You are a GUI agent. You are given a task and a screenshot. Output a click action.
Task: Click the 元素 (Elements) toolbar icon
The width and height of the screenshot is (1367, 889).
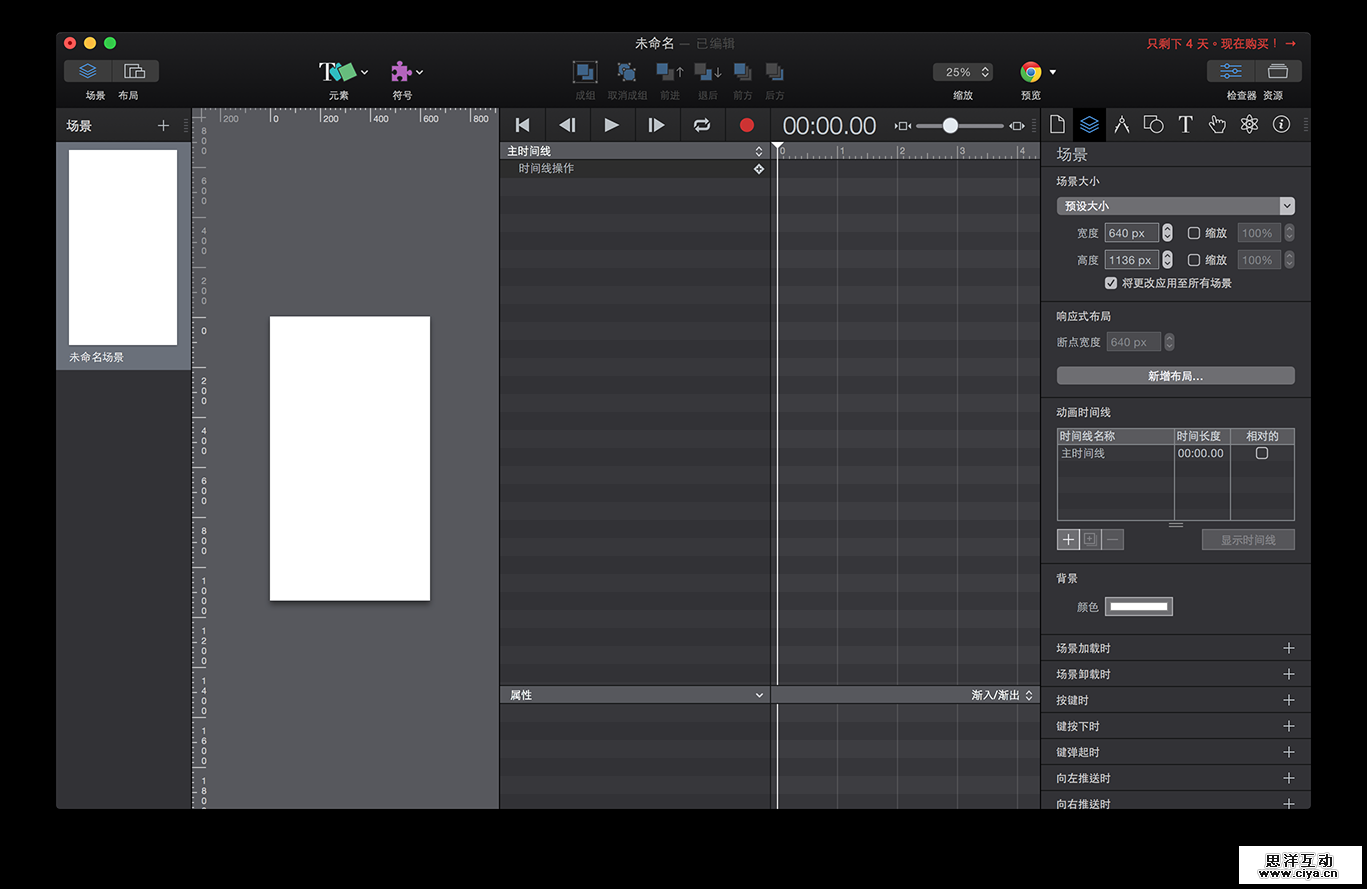coord(338,72)
